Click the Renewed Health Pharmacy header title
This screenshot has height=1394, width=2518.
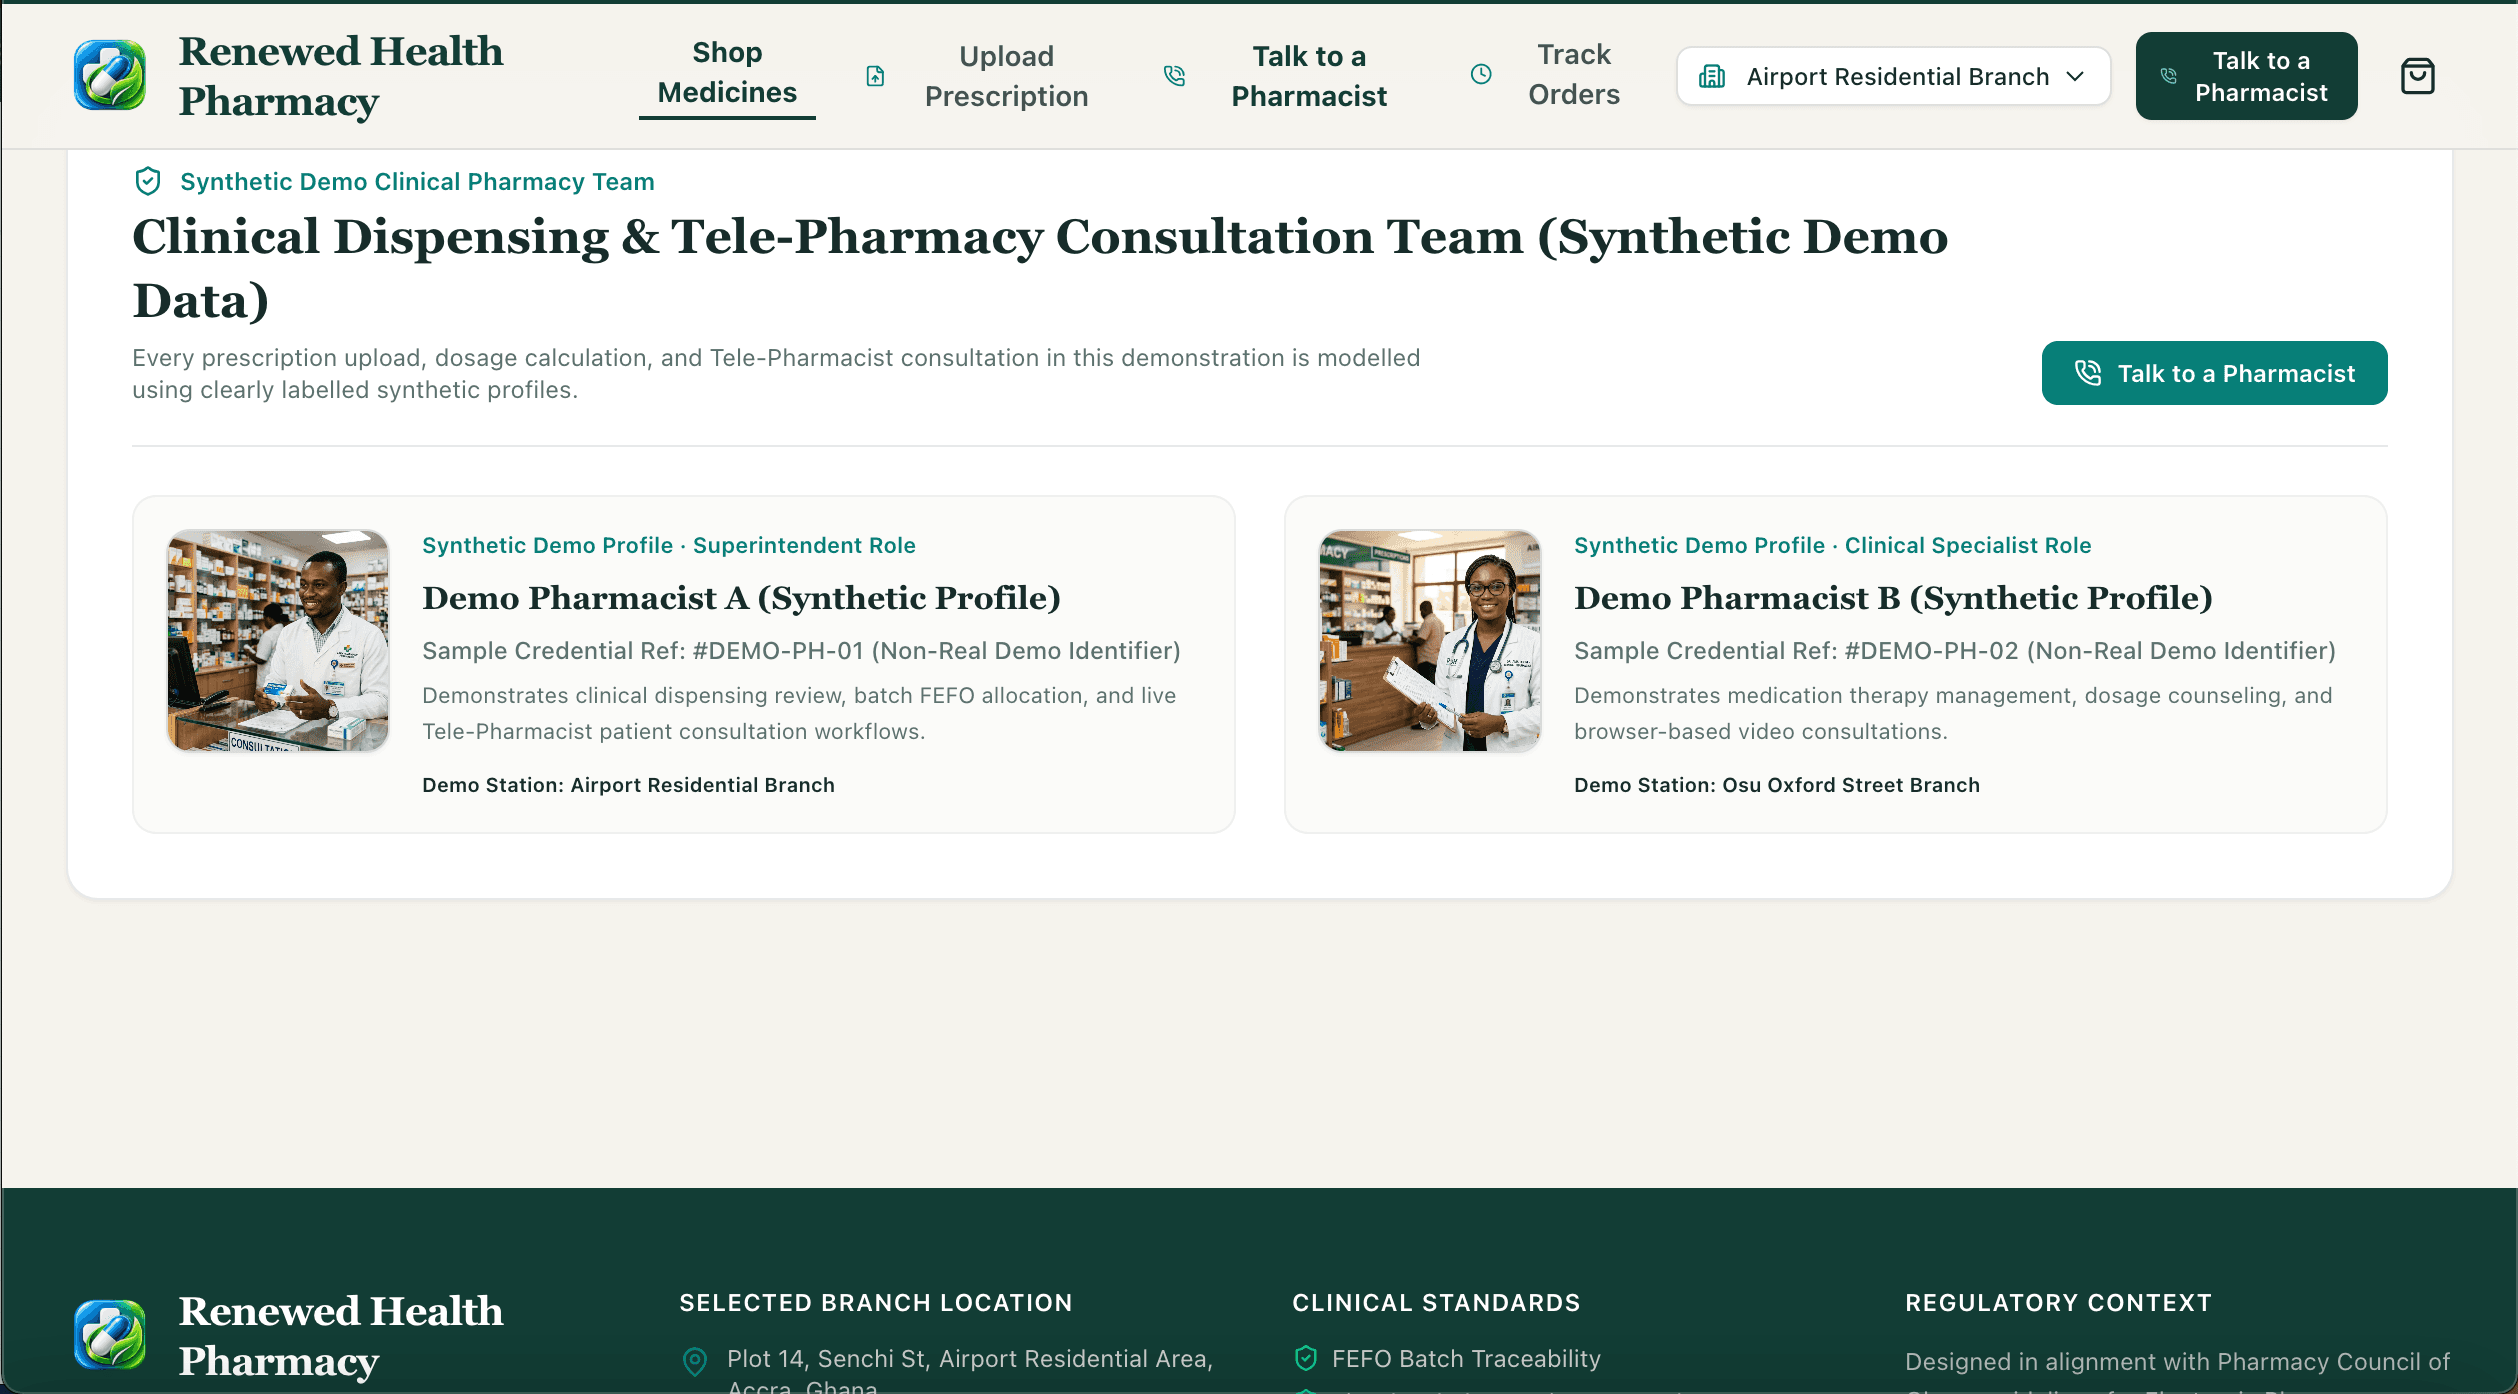coord(341,76)
